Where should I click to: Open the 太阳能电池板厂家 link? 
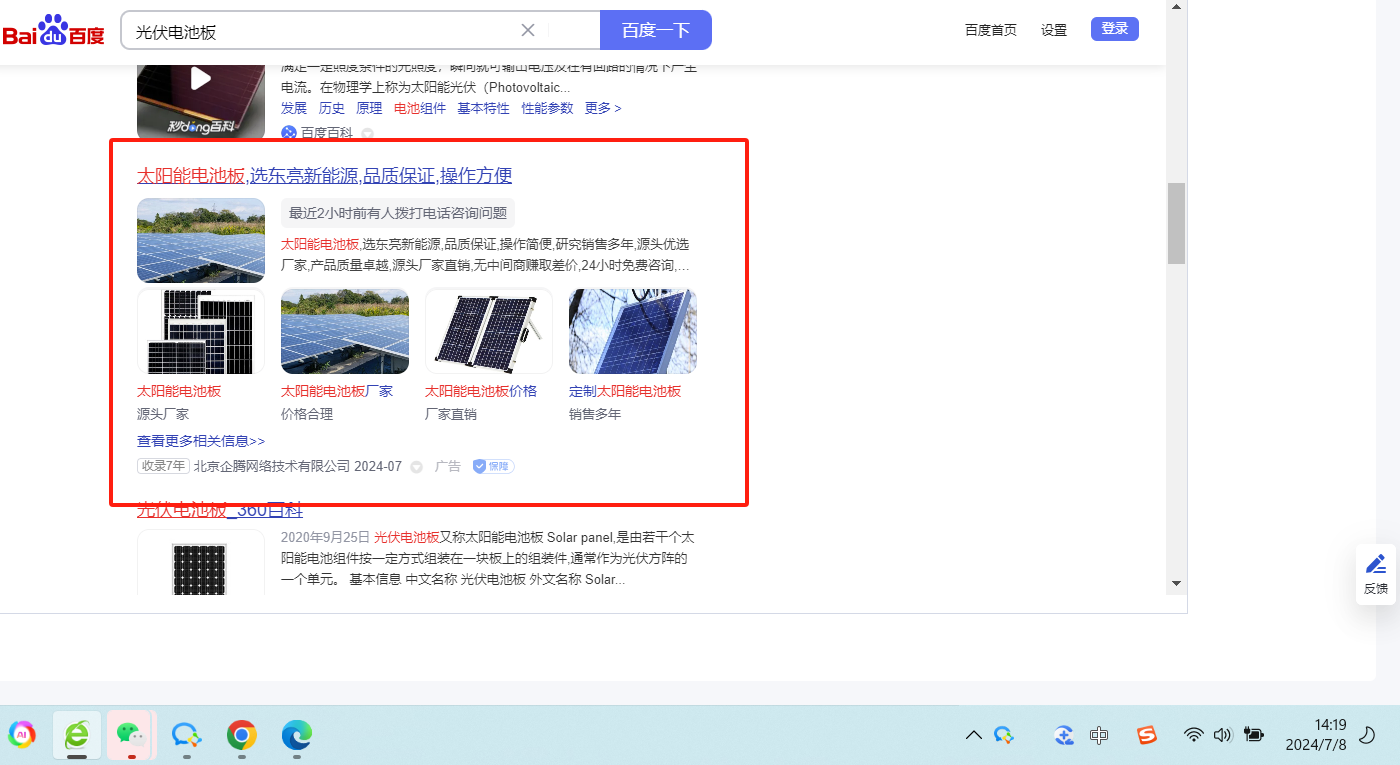337,391
